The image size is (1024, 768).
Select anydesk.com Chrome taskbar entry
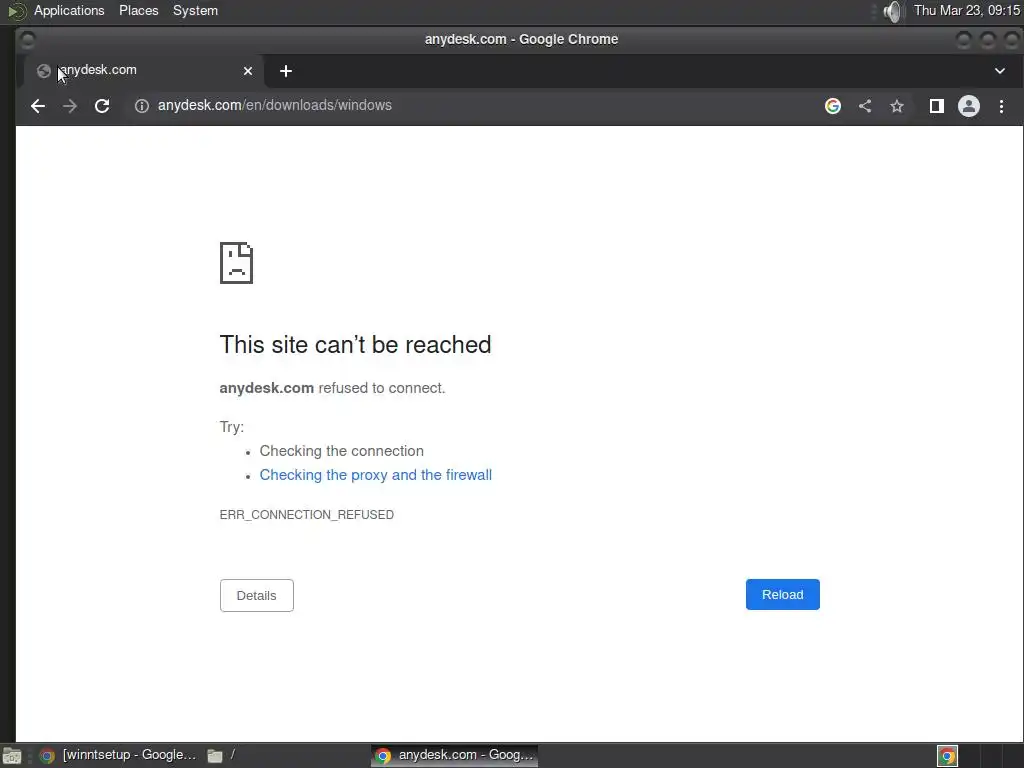click(x=455, y=755)
